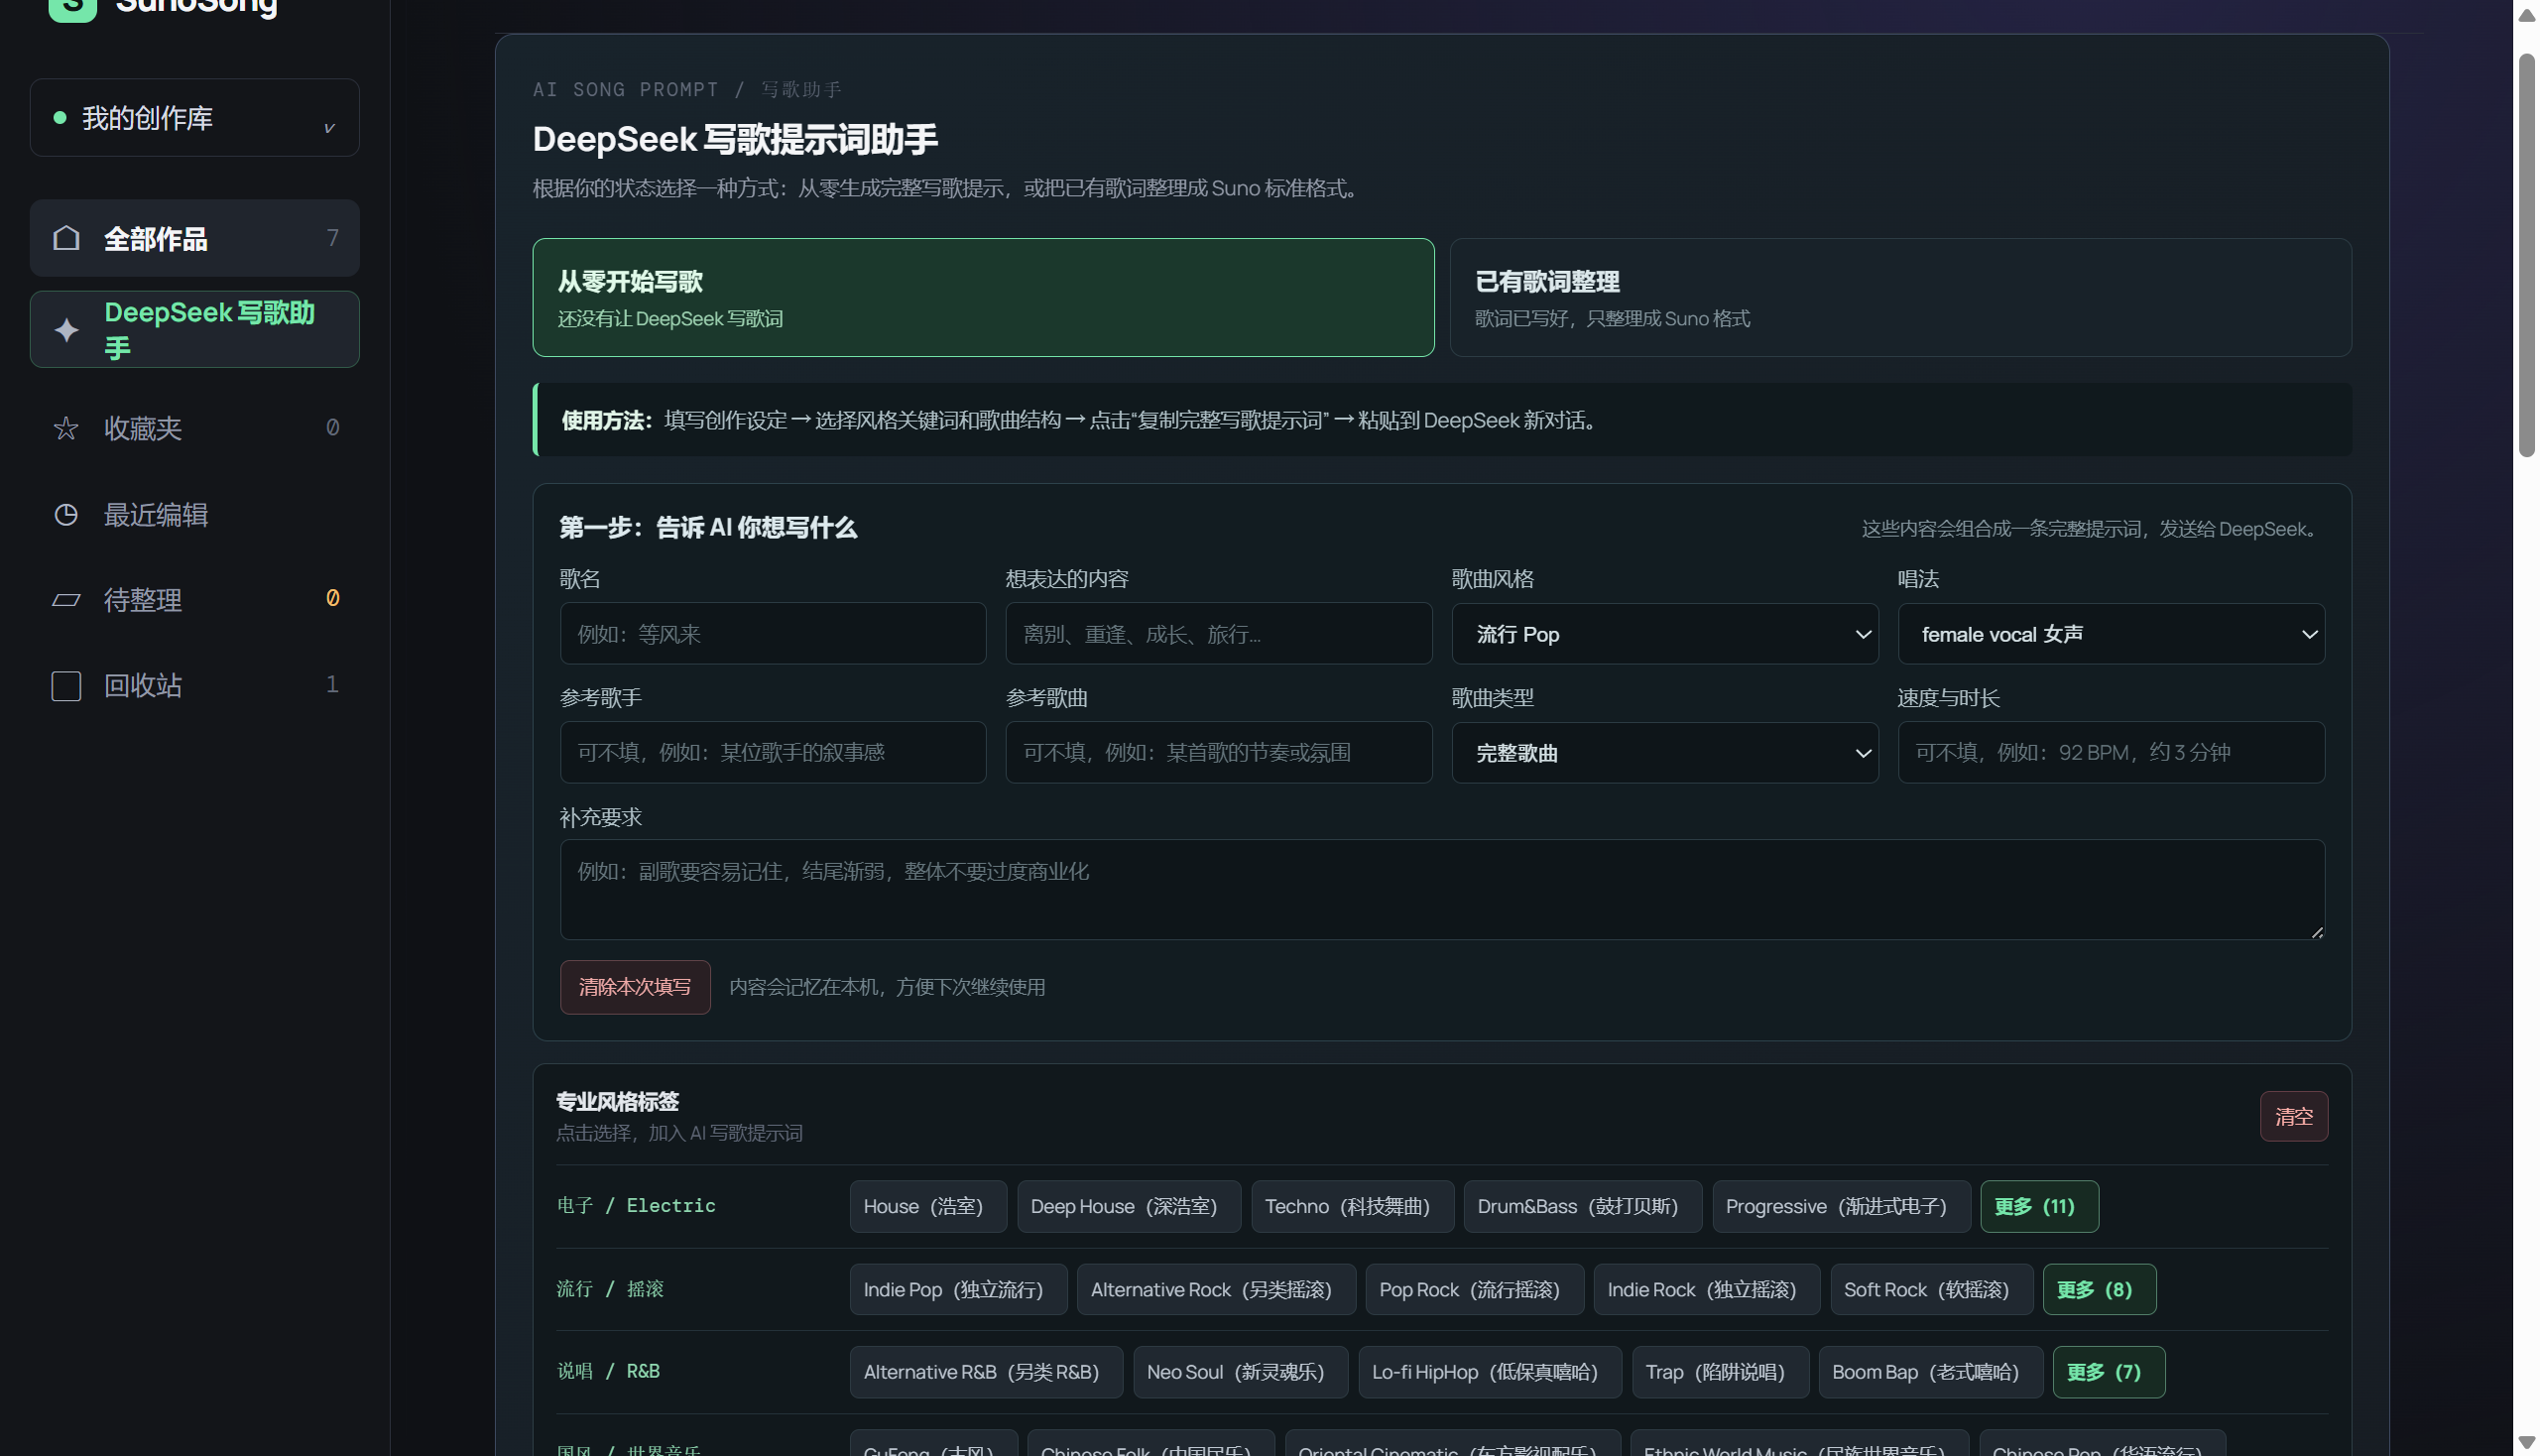Viewport: 2540px width, 1456px height.
Task: Expand the 我的创作库 library selector
Action: pyautogui.click(x=195, y=118)
